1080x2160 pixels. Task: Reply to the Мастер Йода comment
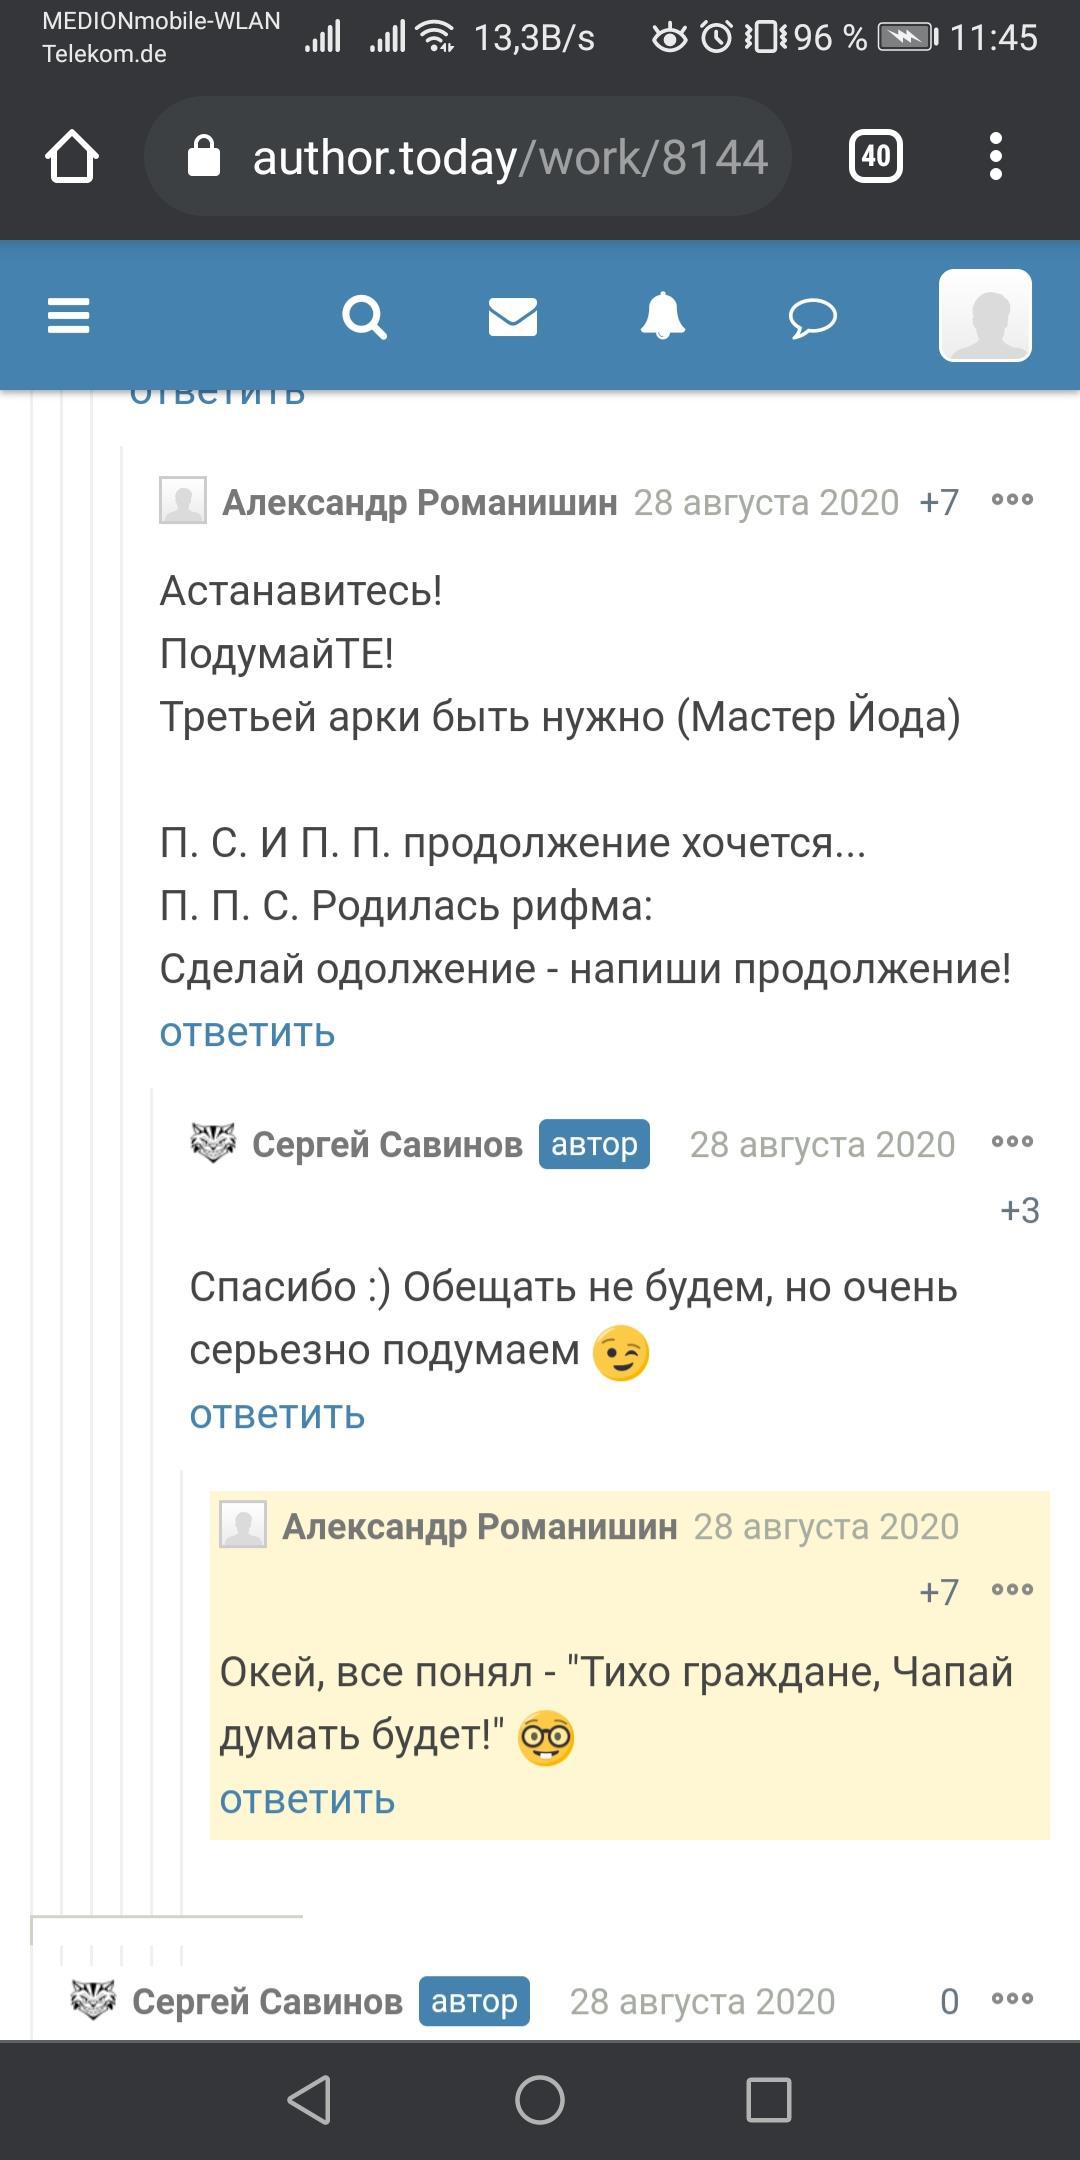coord(247,1032)
